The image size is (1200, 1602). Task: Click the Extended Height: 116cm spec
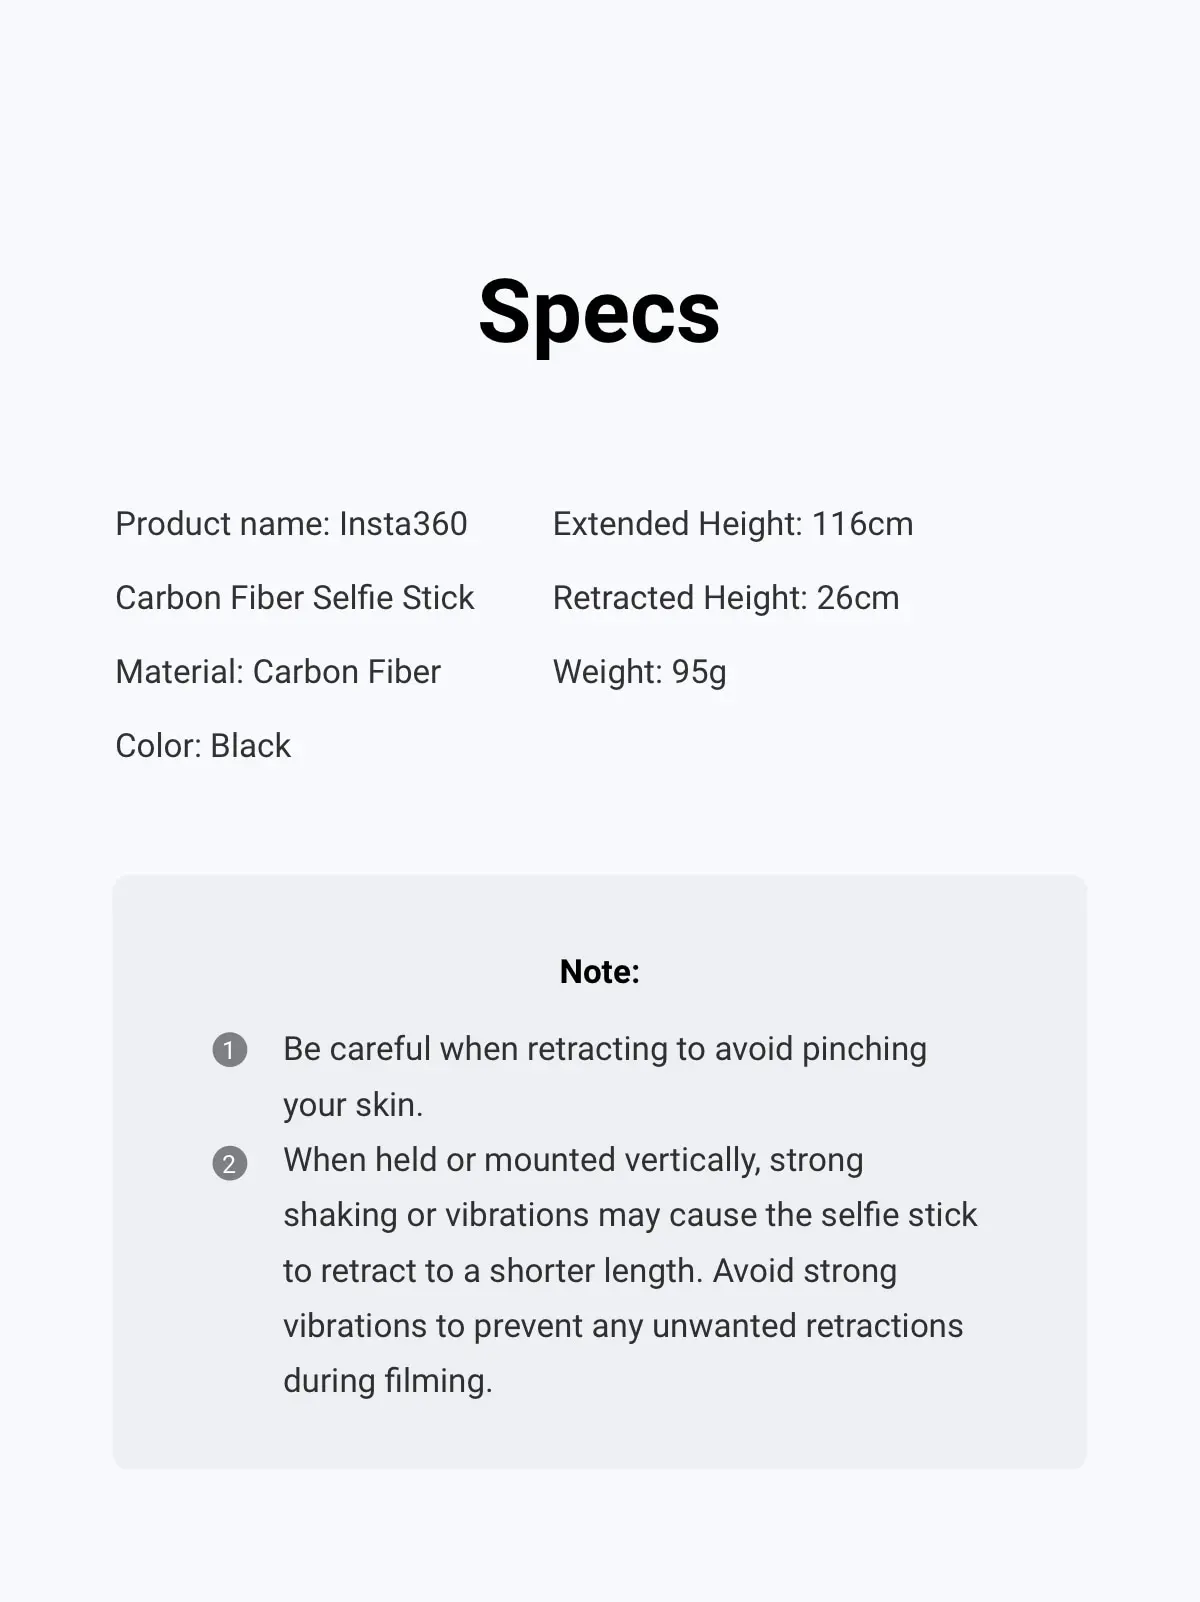732,524
